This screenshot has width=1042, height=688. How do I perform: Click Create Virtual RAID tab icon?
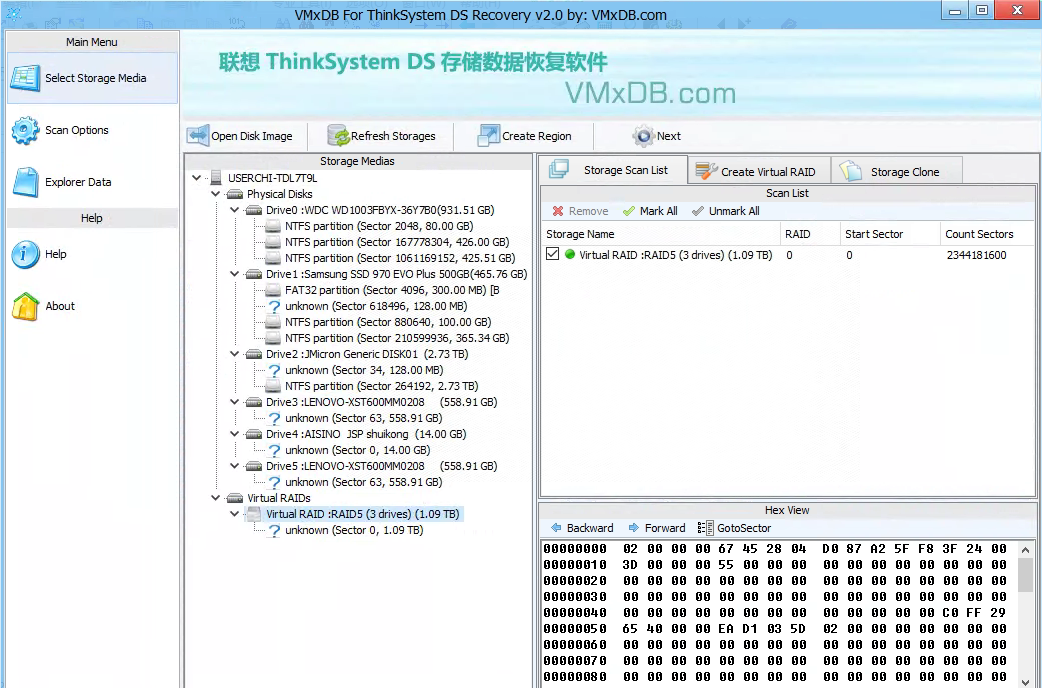pos(706,171)
